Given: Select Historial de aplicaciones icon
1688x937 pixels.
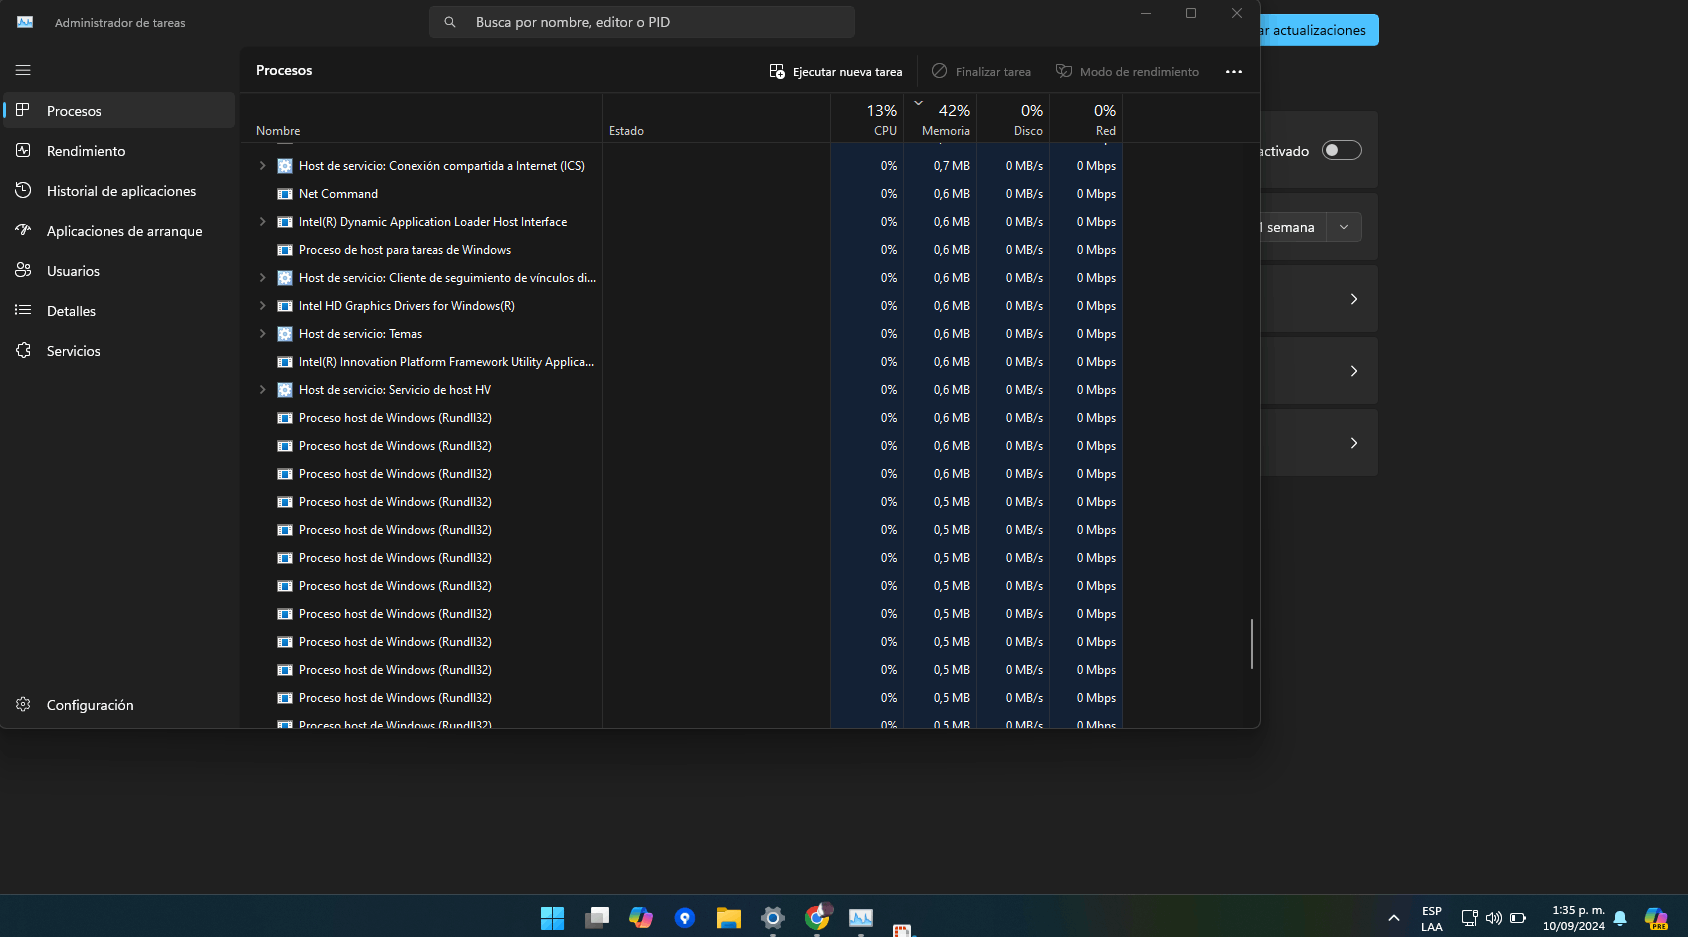Looking at the screenshot, I should [x=24, y=190].
